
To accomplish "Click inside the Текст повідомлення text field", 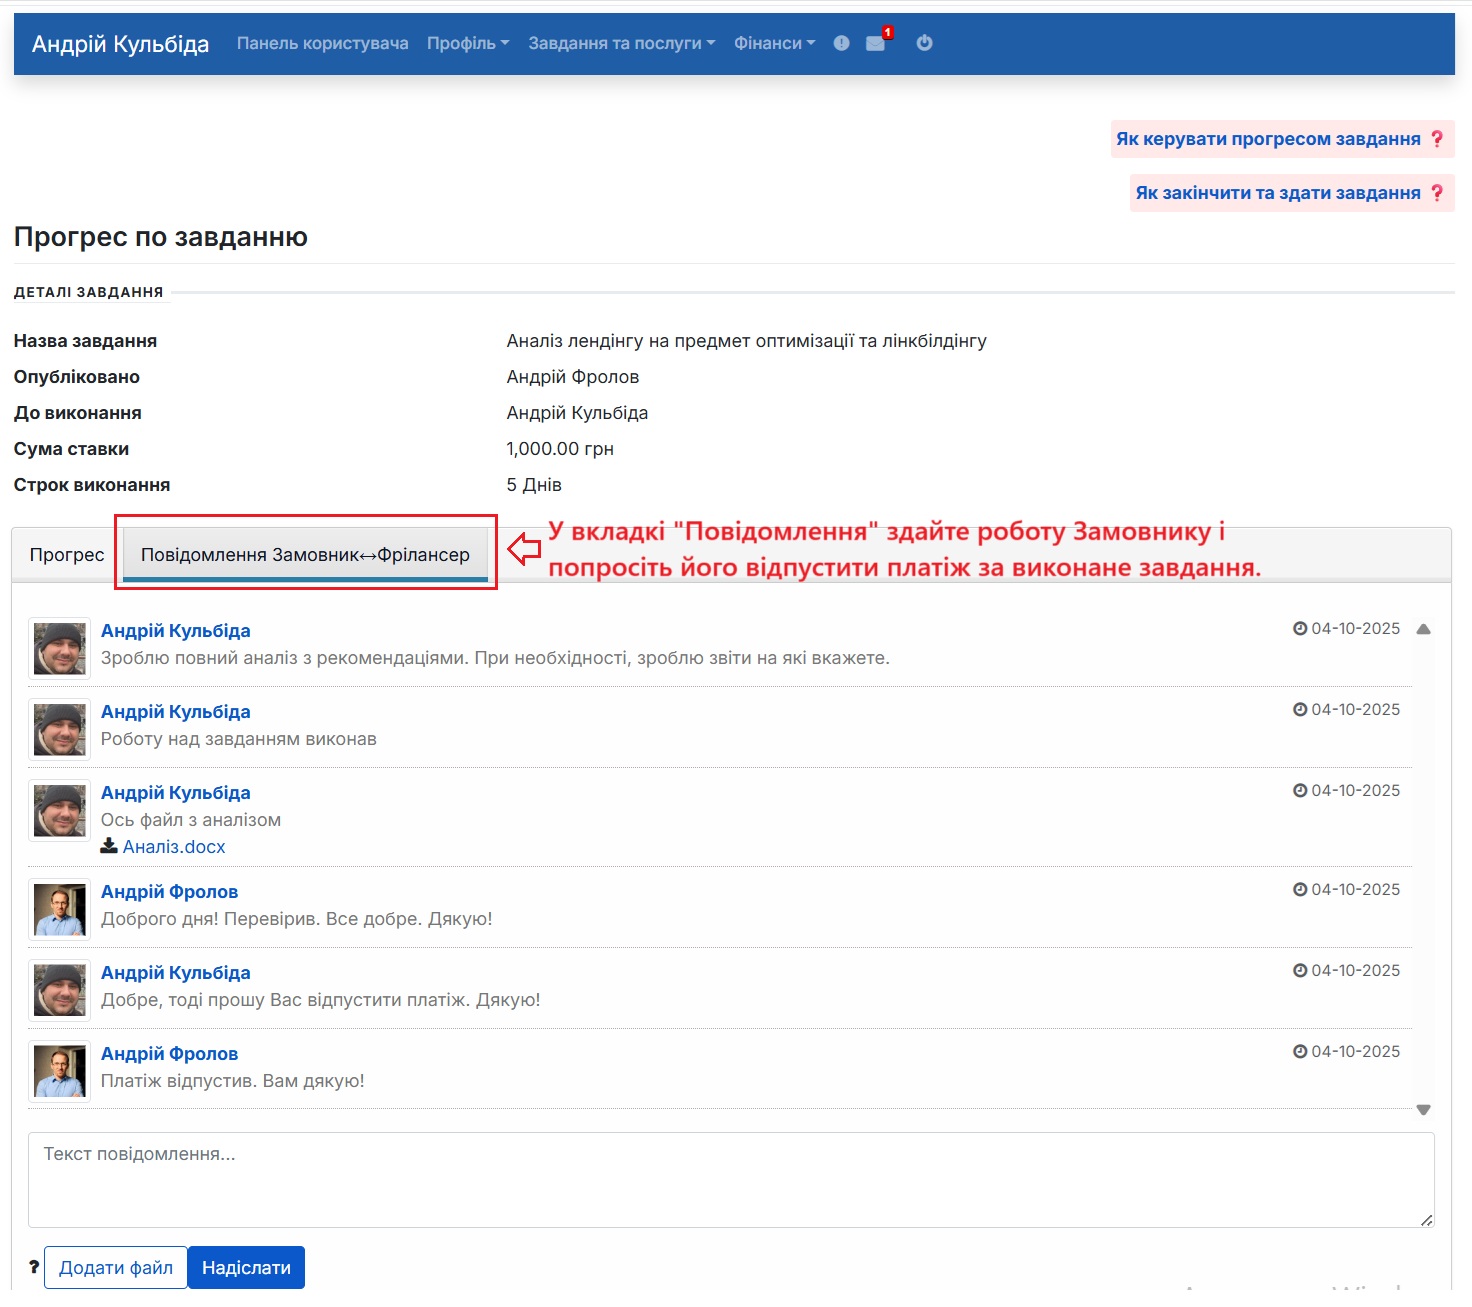I will 730,1180.
